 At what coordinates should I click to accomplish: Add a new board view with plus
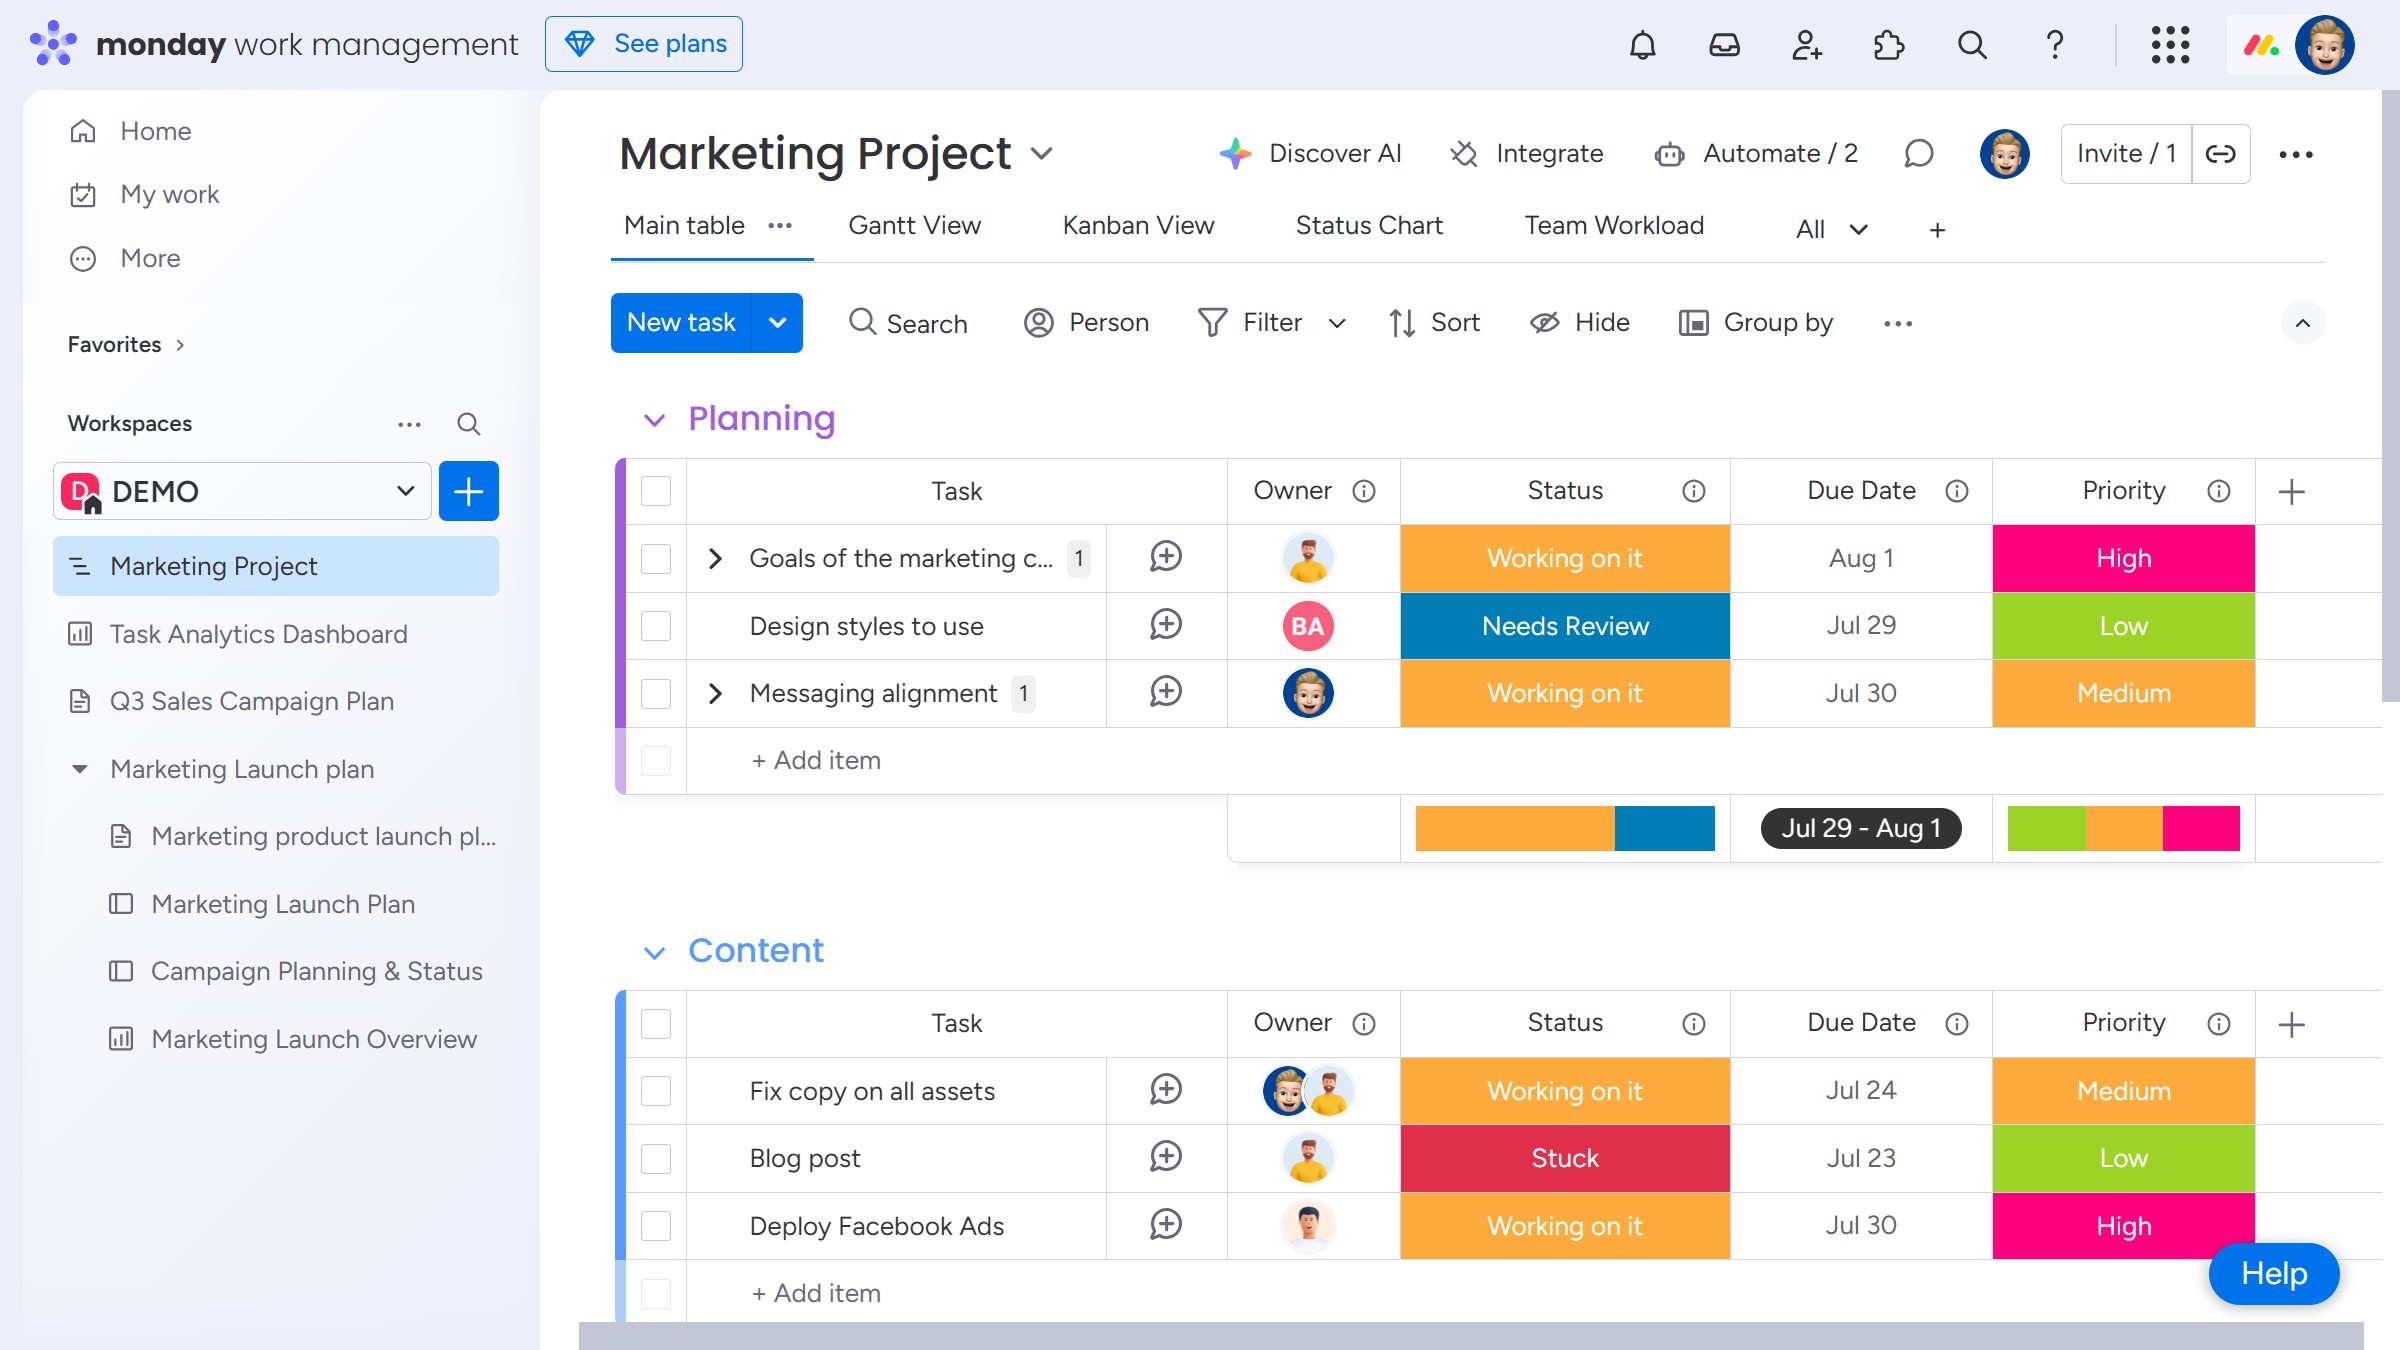[1937, 230]
